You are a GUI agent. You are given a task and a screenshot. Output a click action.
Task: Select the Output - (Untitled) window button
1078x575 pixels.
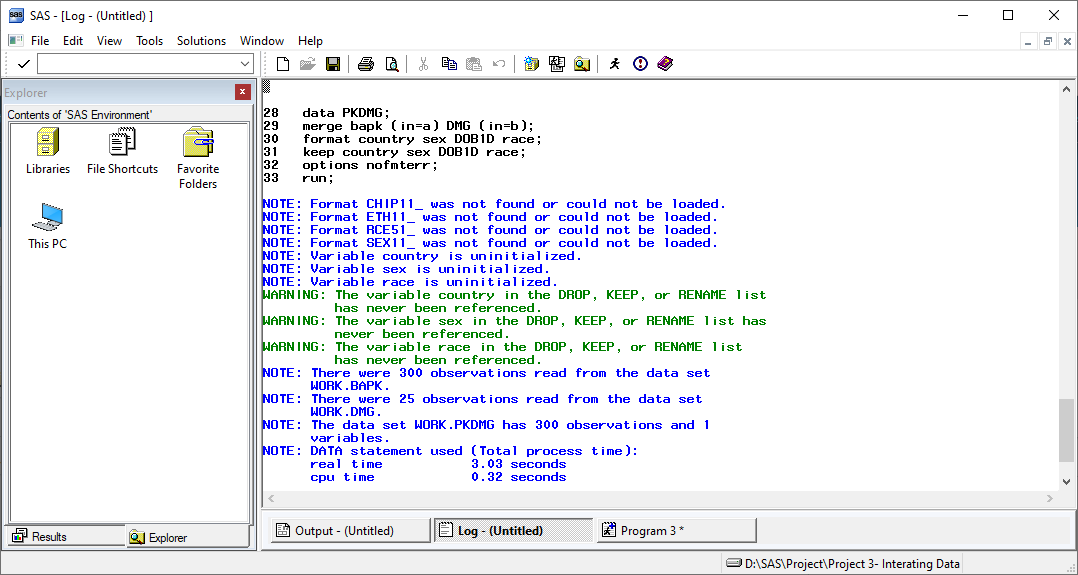(x=350, y=531)
